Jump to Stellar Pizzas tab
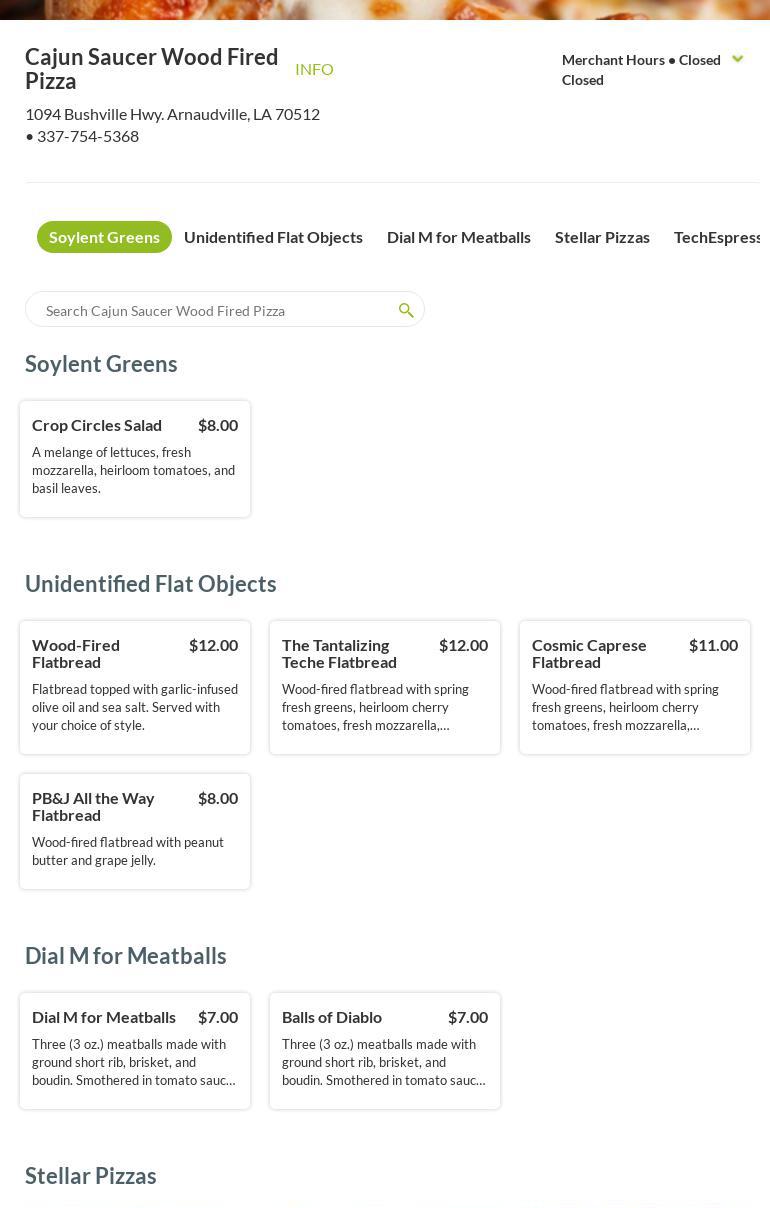Screen dimensions: 770x1208 click(602, 237)
